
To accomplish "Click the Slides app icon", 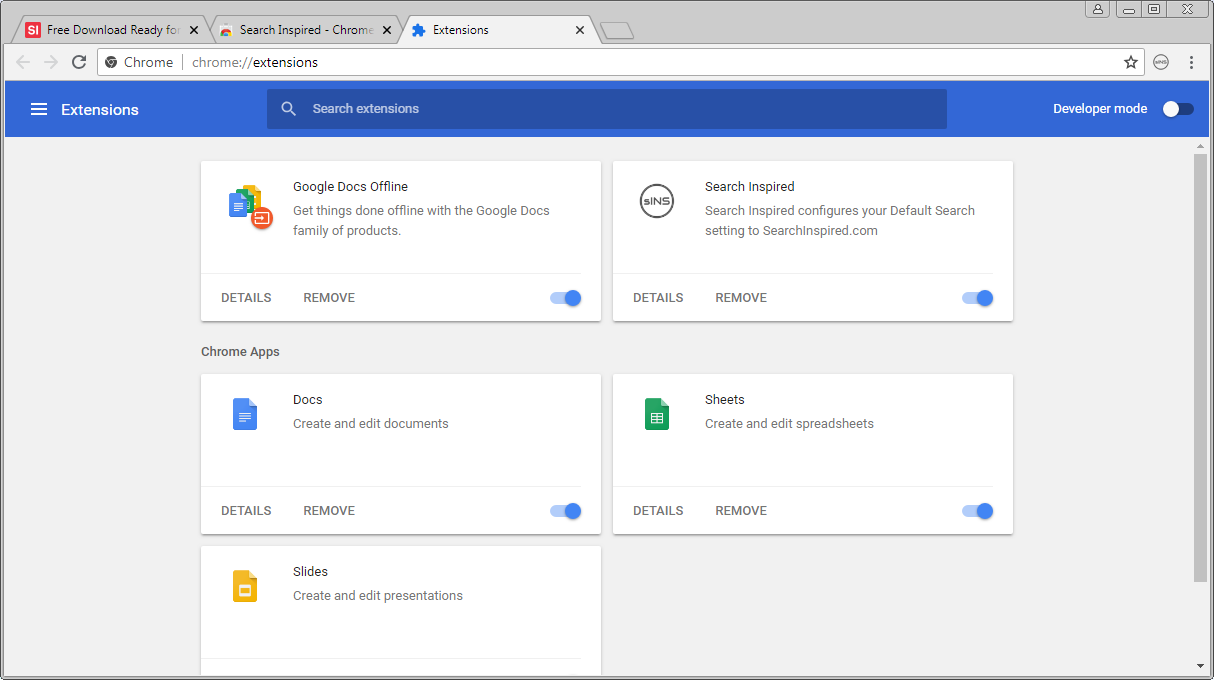I will click(x=245, y=586).
